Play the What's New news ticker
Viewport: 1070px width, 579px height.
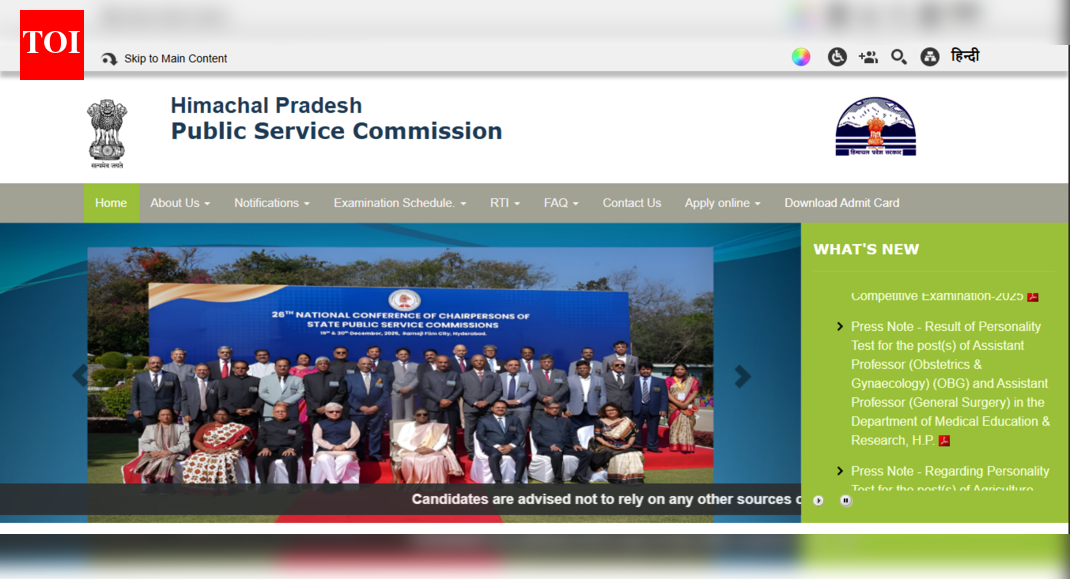click(x=818, y=500)
